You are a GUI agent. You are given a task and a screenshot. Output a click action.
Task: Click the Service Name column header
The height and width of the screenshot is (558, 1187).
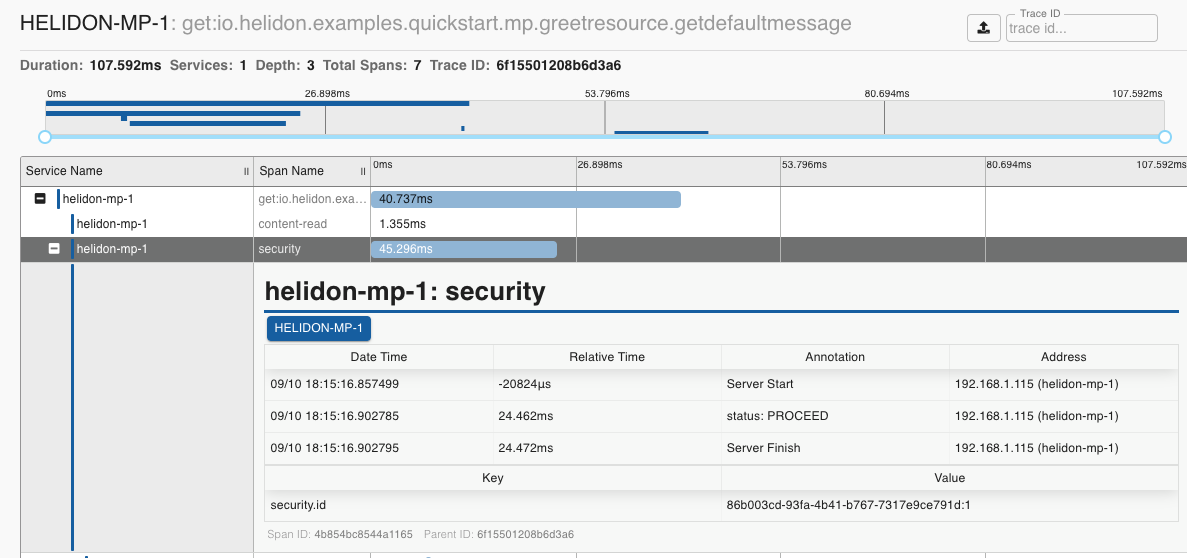click(64, 171)
